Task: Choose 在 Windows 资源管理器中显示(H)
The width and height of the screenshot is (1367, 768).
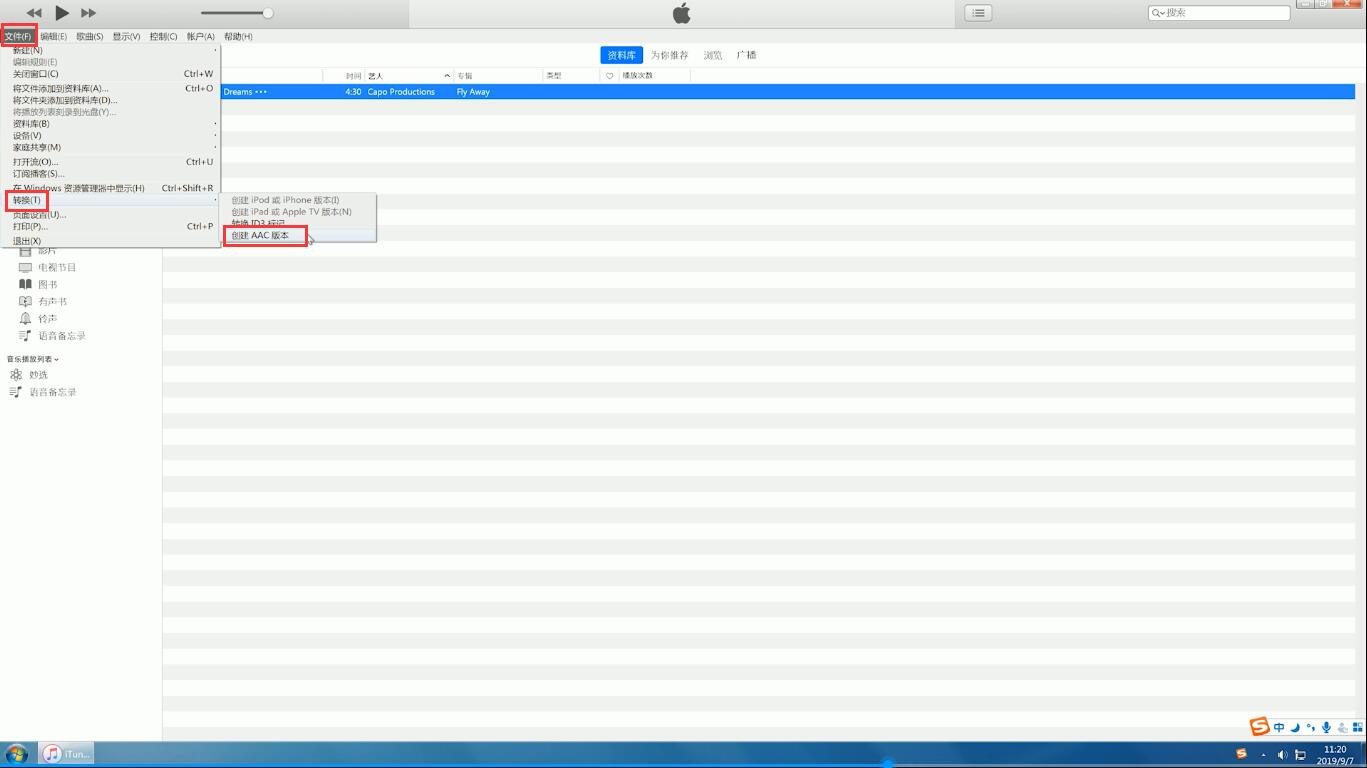Action: [112, 188]
